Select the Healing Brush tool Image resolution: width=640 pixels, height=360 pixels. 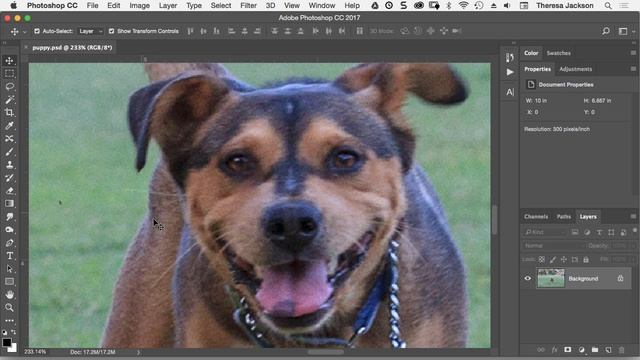[x=9, y=139]
